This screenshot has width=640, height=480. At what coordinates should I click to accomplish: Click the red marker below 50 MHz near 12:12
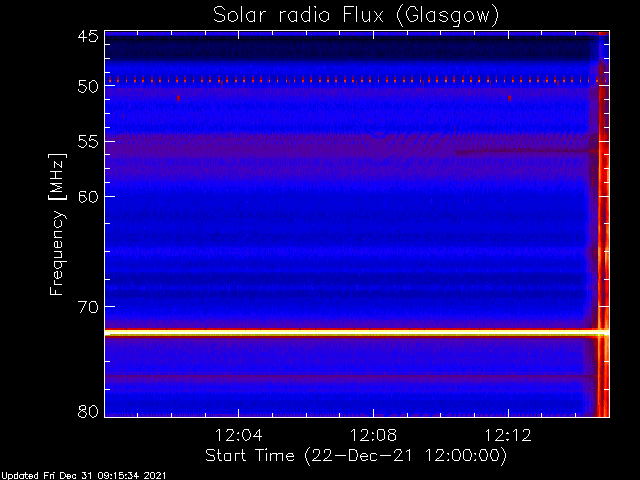coord(509,98)
